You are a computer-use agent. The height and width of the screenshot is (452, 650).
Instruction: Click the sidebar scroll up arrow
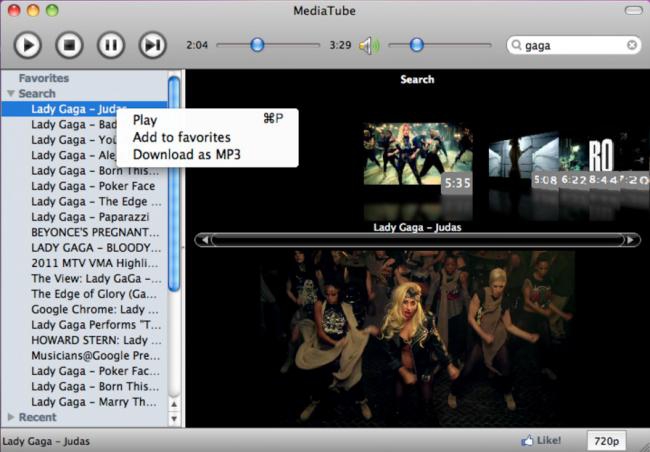[174, 404]
